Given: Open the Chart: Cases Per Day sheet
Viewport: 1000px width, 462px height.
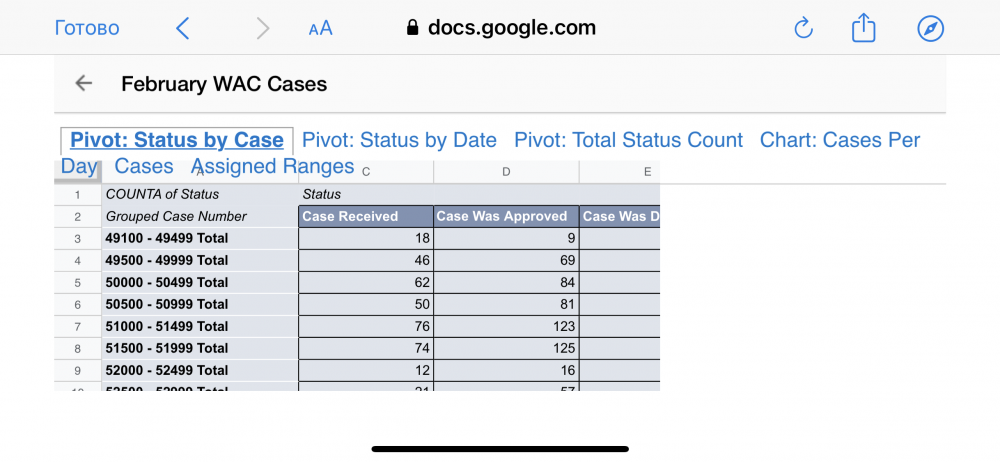Looking at the screenshot, I should click(x=840, y=140).
